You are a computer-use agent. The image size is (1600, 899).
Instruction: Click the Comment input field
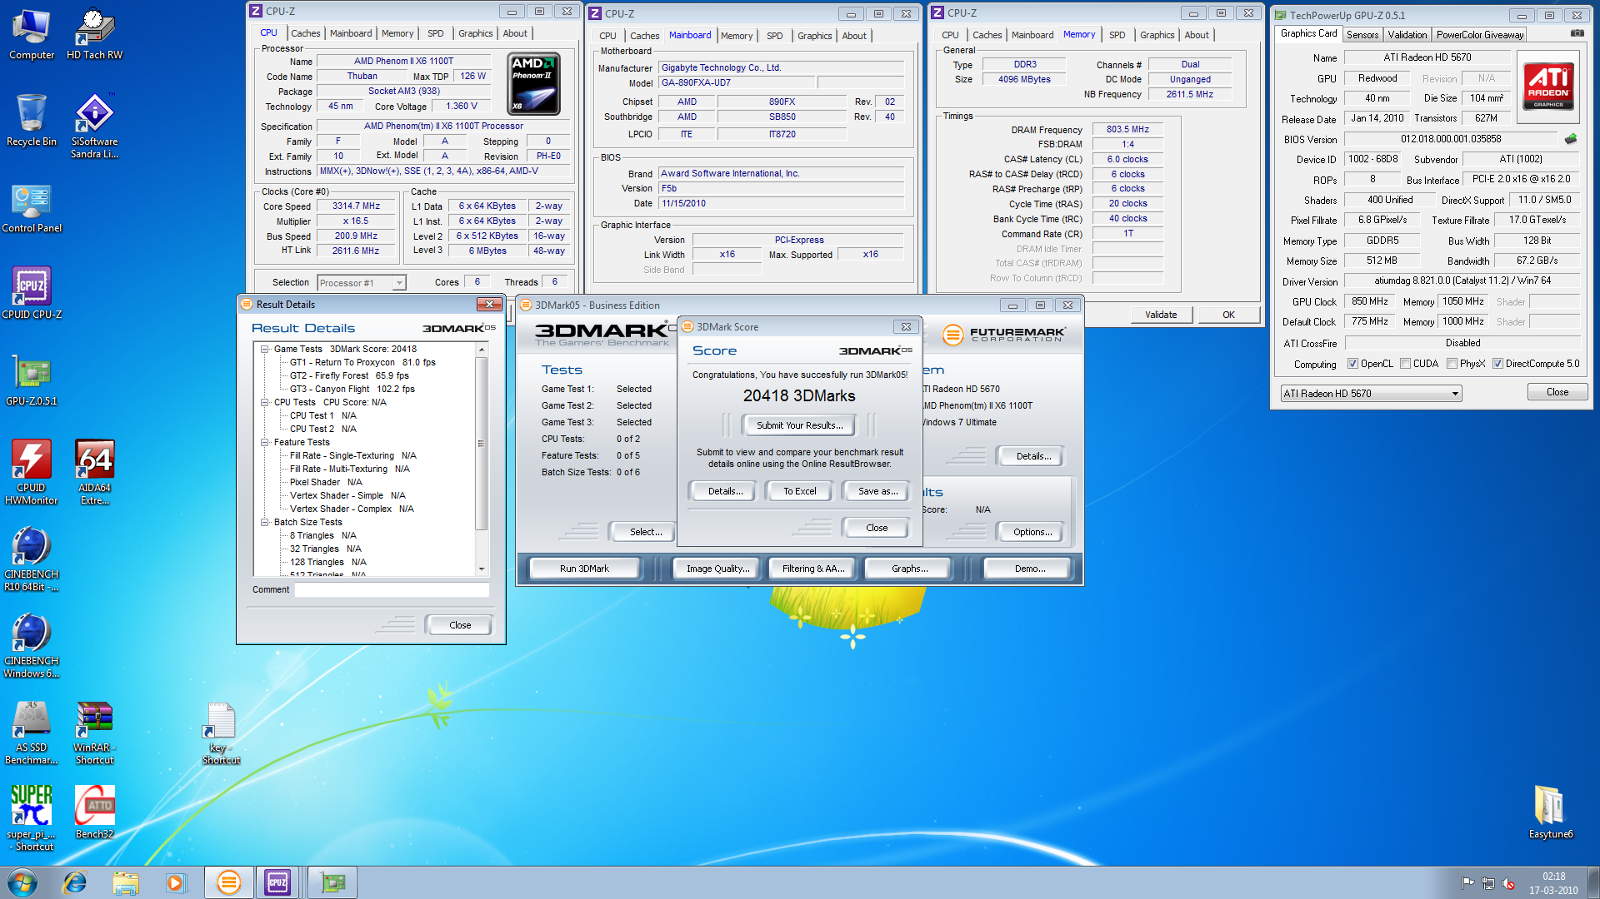click(392, 590)
